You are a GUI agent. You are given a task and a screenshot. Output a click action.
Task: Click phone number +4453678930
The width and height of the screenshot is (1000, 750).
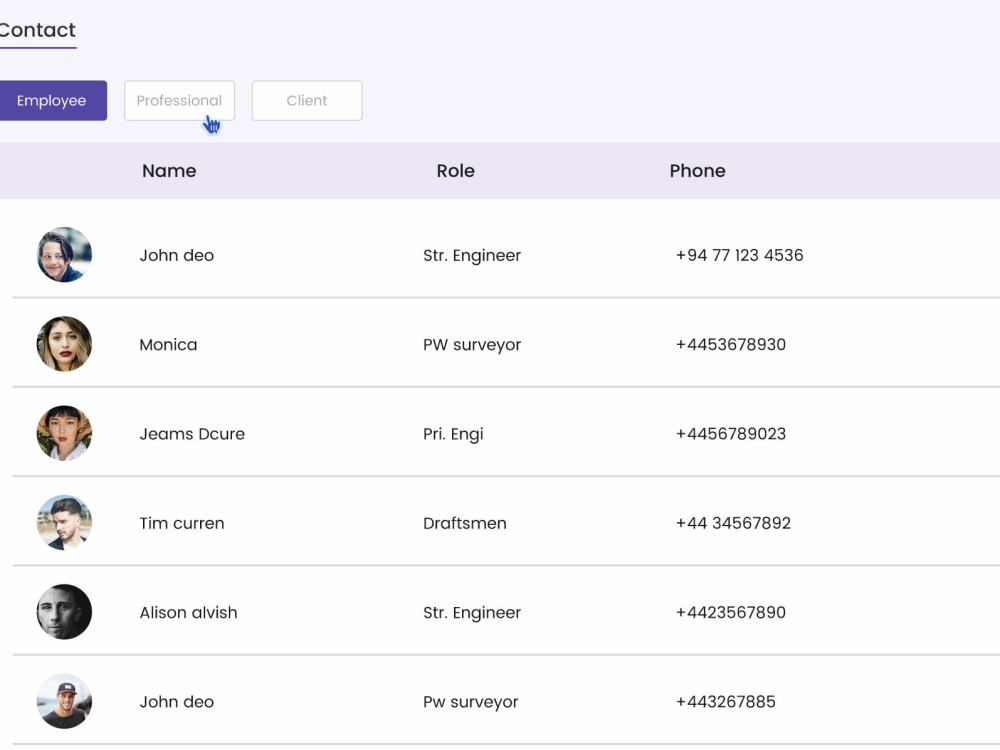pyautogui.click(x=731, y=344)
